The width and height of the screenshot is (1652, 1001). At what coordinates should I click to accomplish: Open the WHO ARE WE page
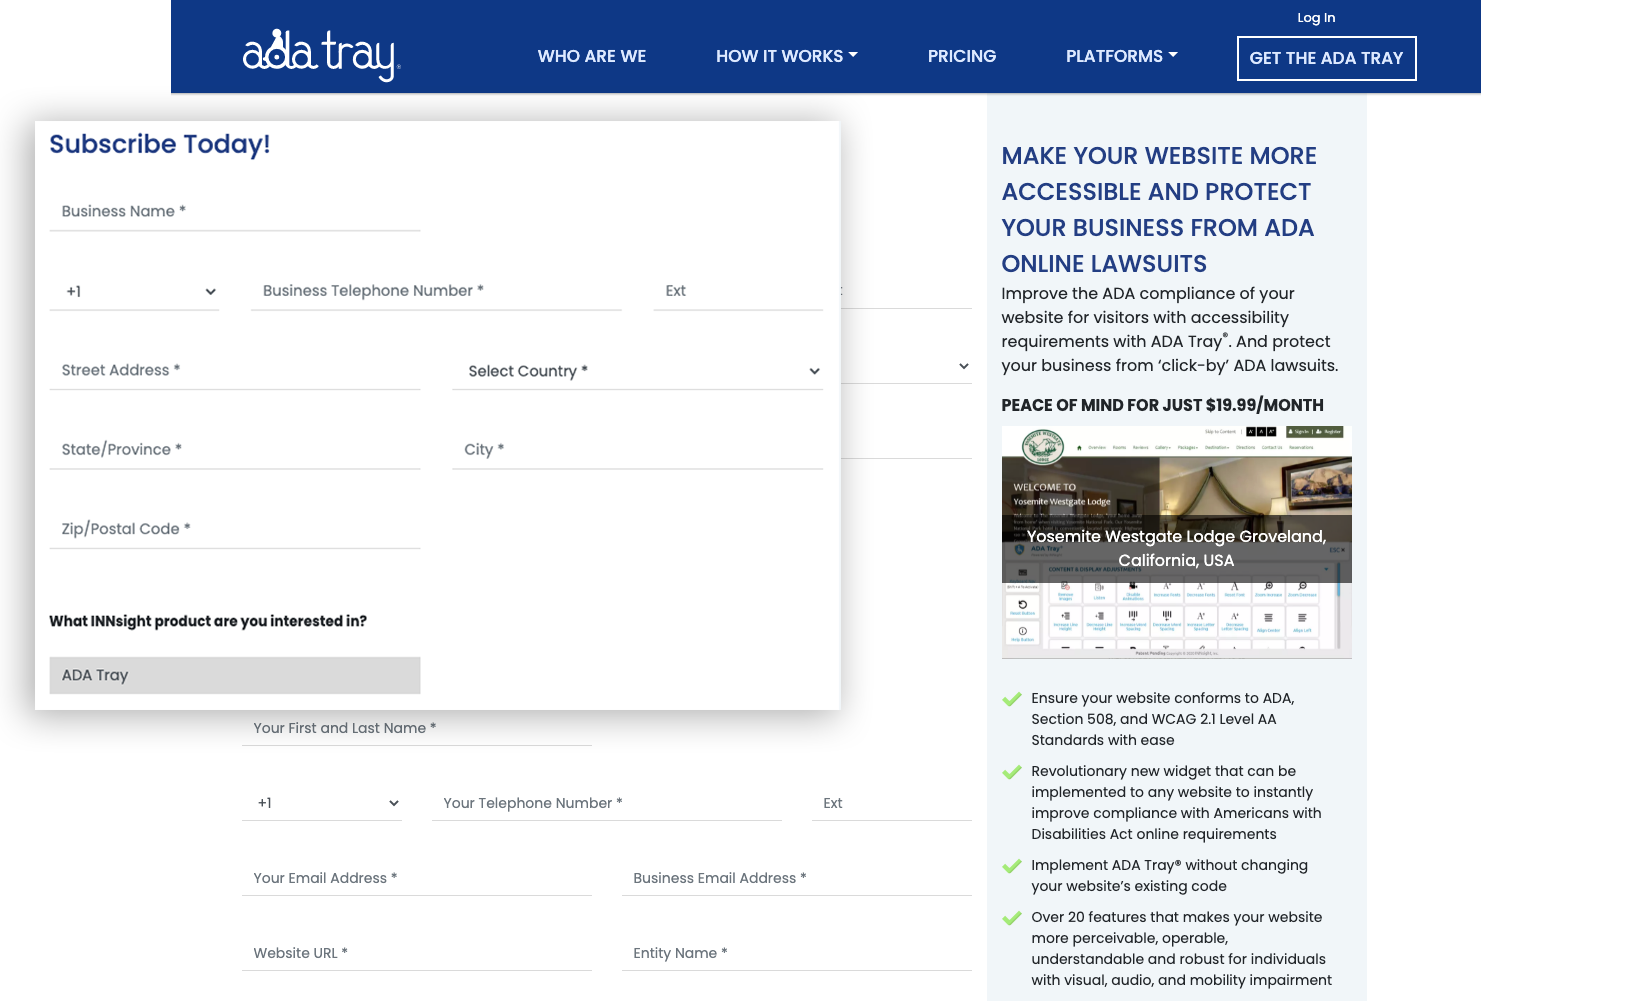592,56
